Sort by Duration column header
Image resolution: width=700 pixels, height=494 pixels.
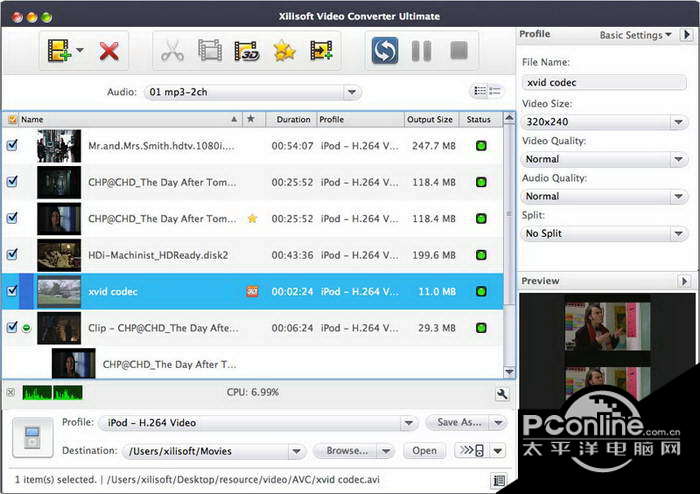tap(293, 120)
